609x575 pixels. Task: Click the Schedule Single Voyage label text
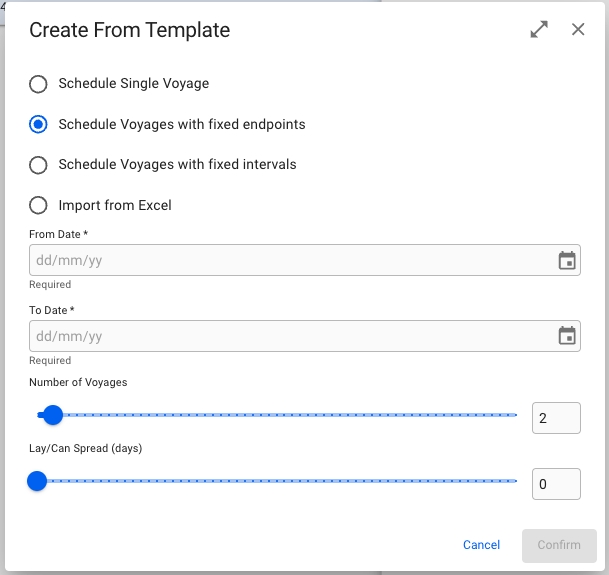[x=134, y=84]
